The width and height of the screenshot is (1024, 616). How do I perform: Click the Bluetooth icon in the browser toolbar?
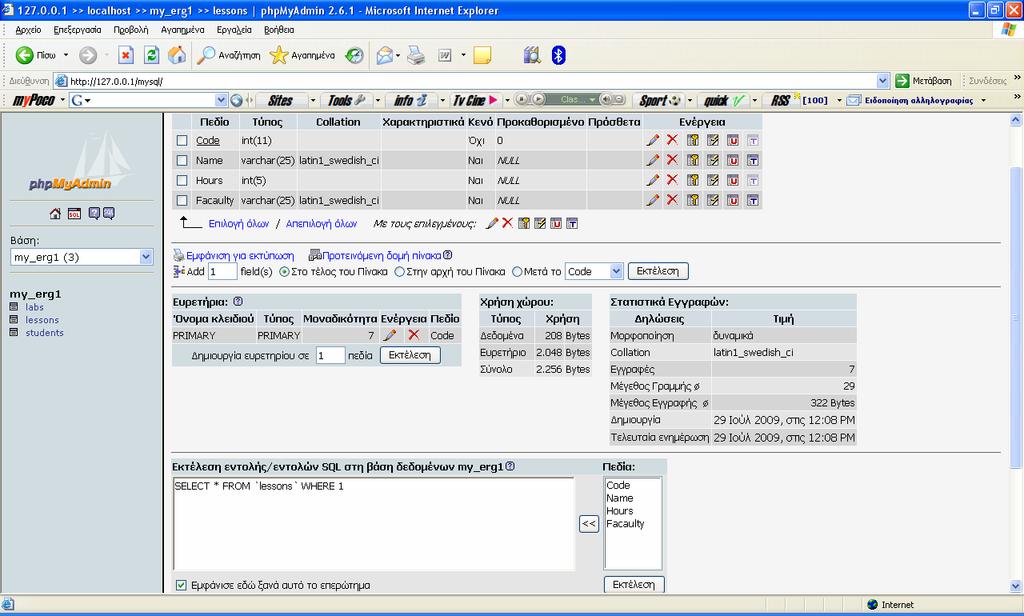click(x=558, y=56)
